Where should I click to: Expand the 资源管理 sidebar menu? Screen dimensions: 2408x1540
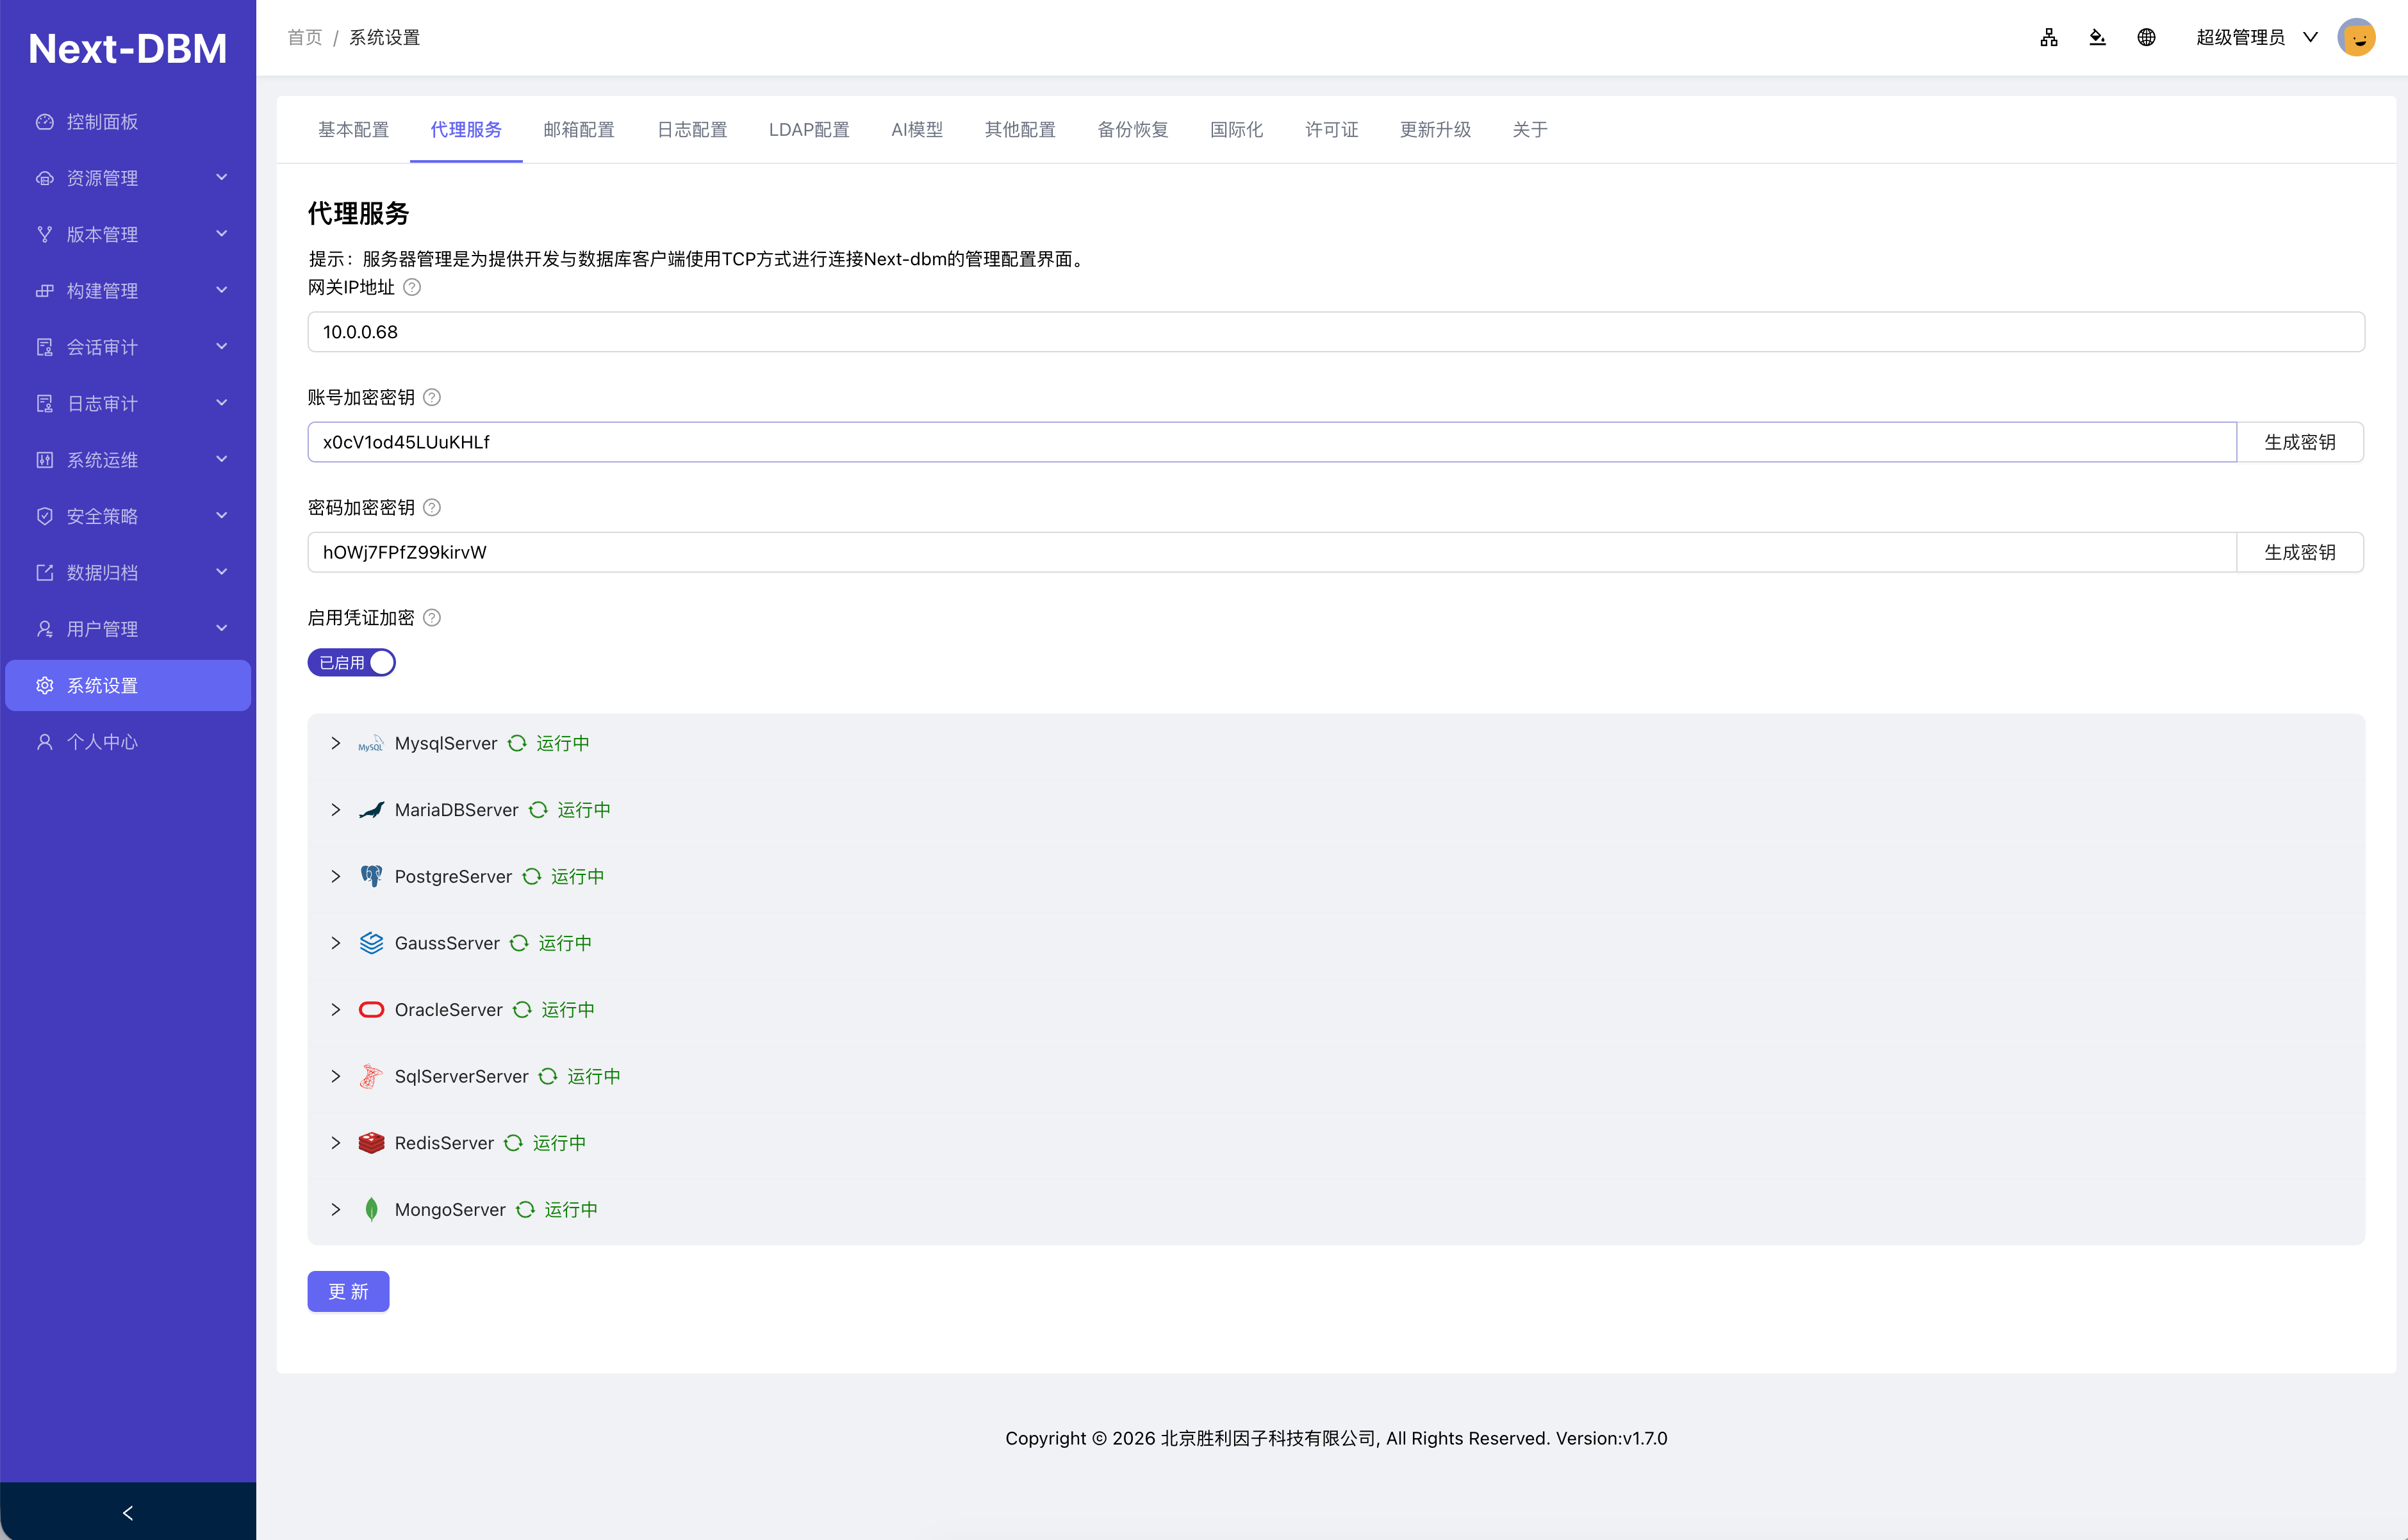tap(128, 178)
